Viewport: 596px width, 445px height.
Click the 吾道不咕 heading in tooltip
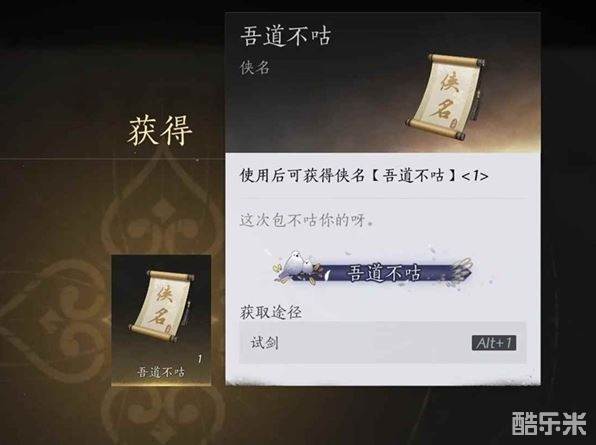click(286, 36)
